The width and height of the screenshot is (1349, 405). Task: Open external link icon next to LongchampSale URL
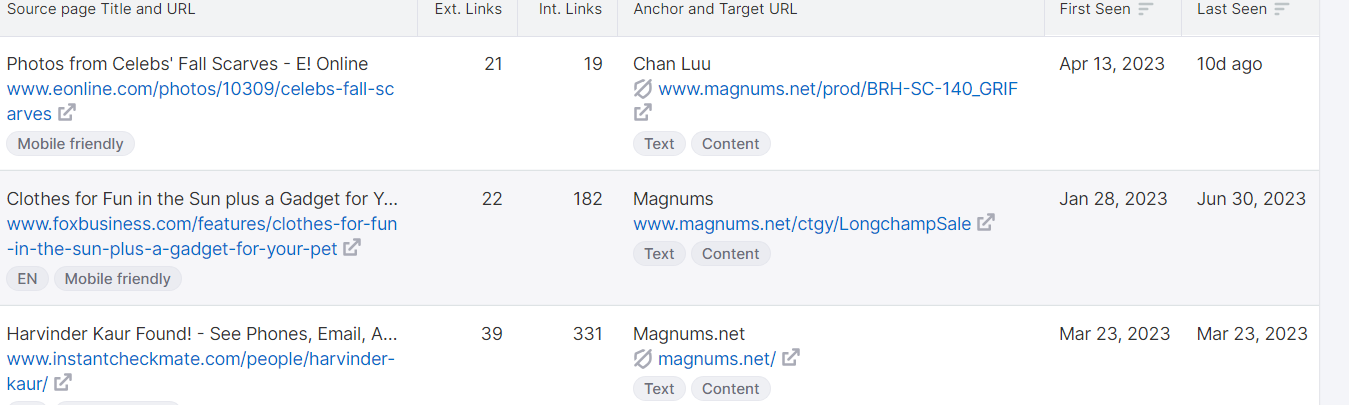[986, 222]
